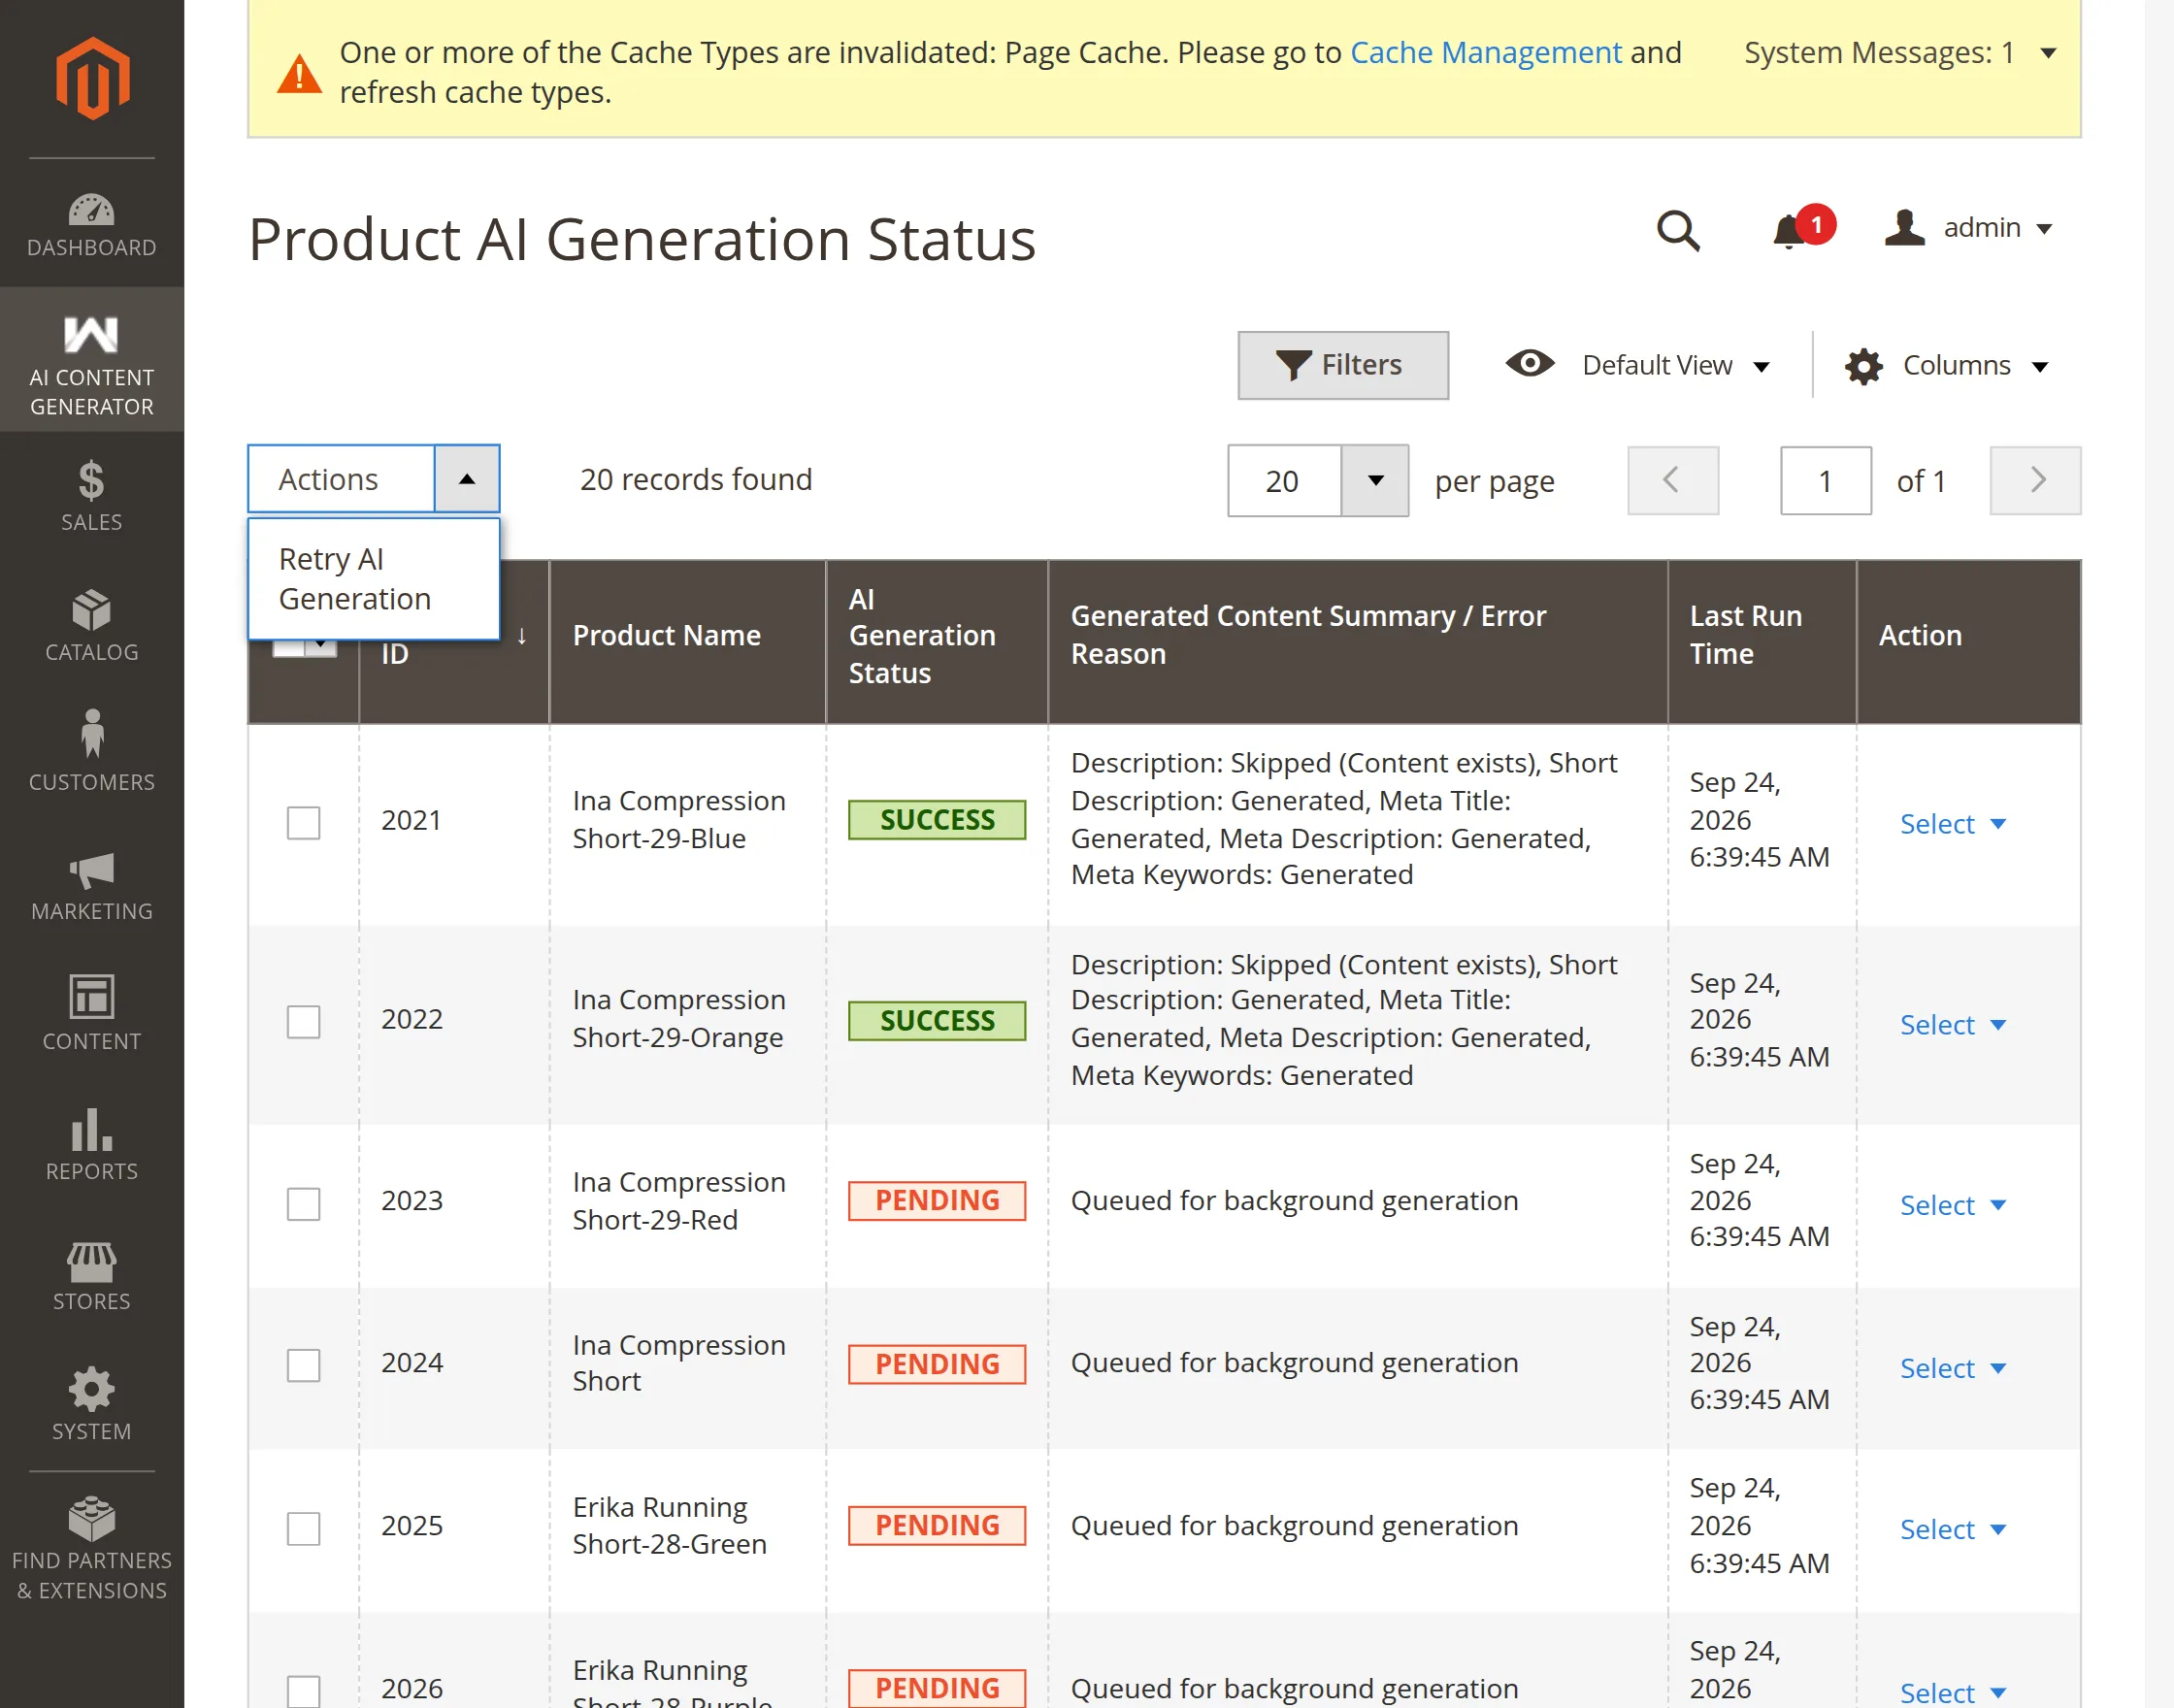Image resolution: width=2174 pixels, height=1708 pixels.
Task: Tick checkbox for product 2023
Action: tap(303, 1203)
